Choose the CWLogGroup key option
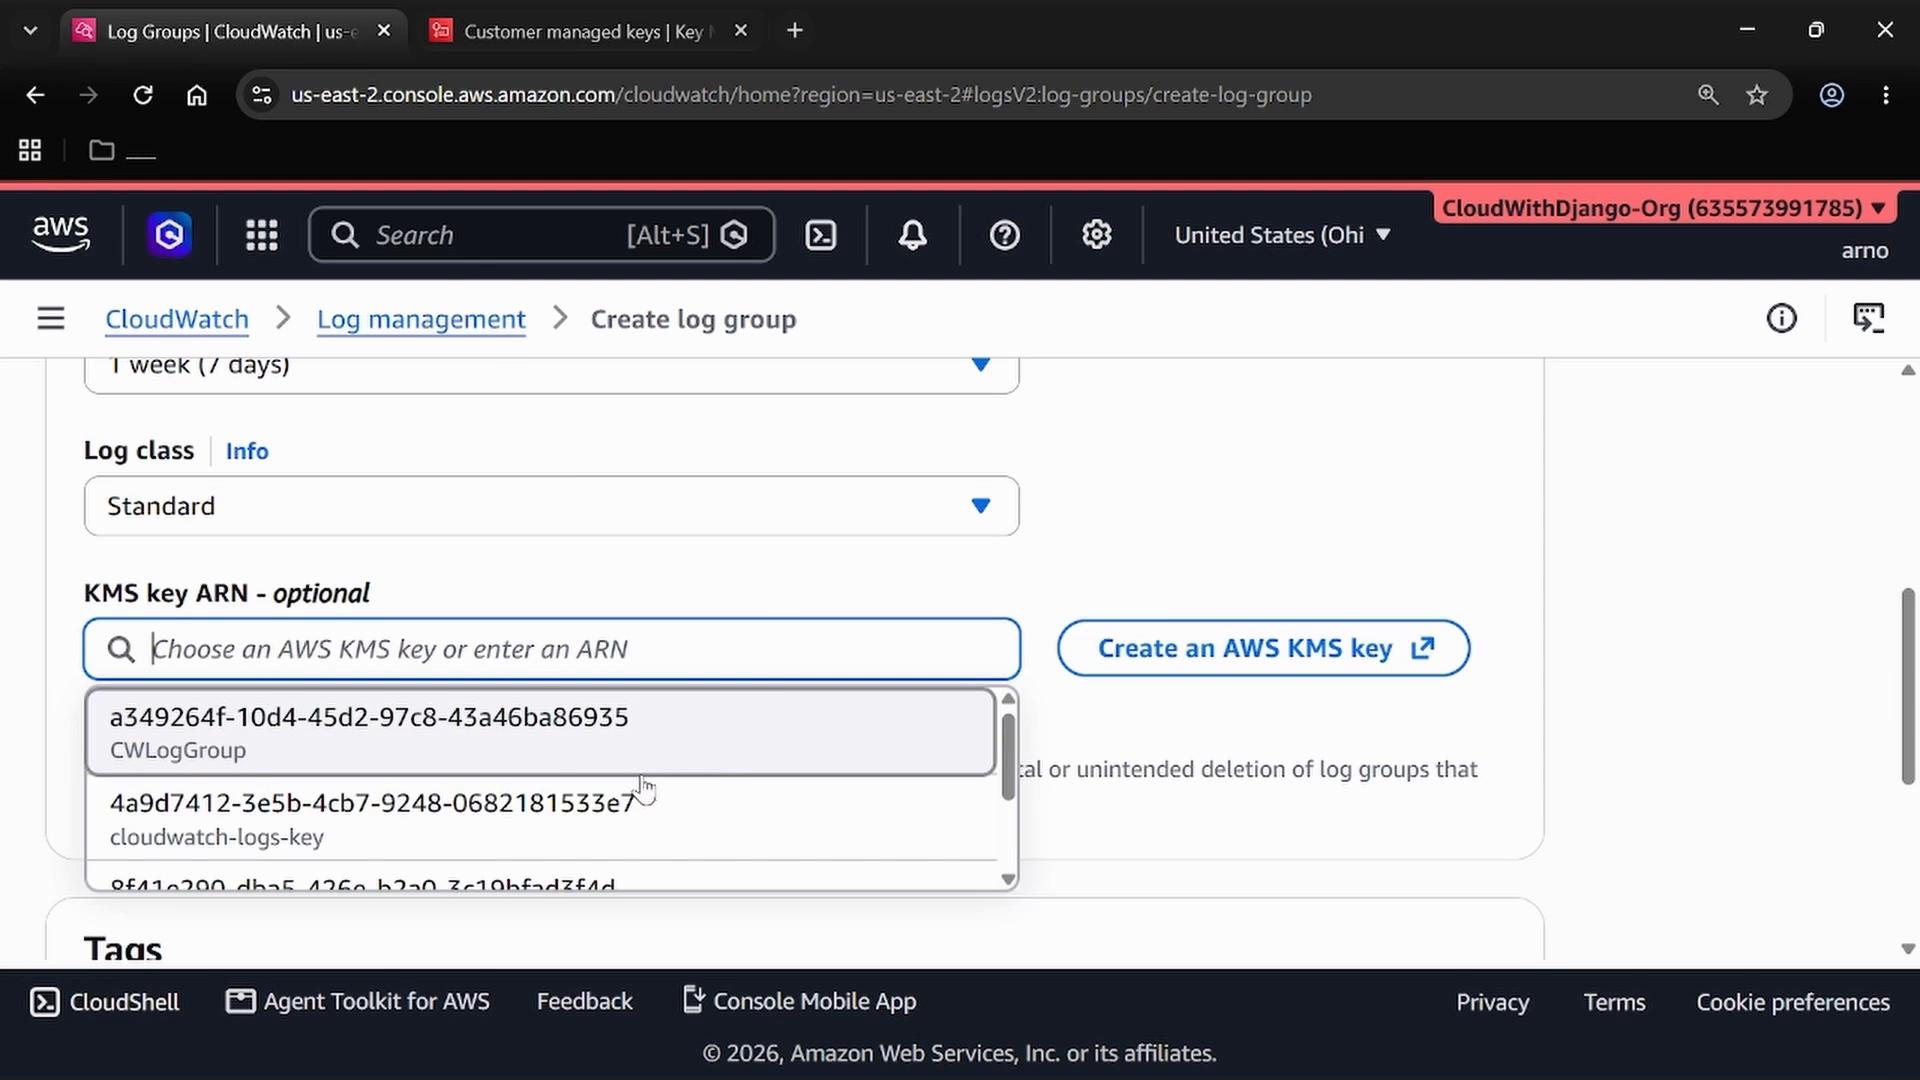This screenshot has width=1920, height=1080. 541,732
